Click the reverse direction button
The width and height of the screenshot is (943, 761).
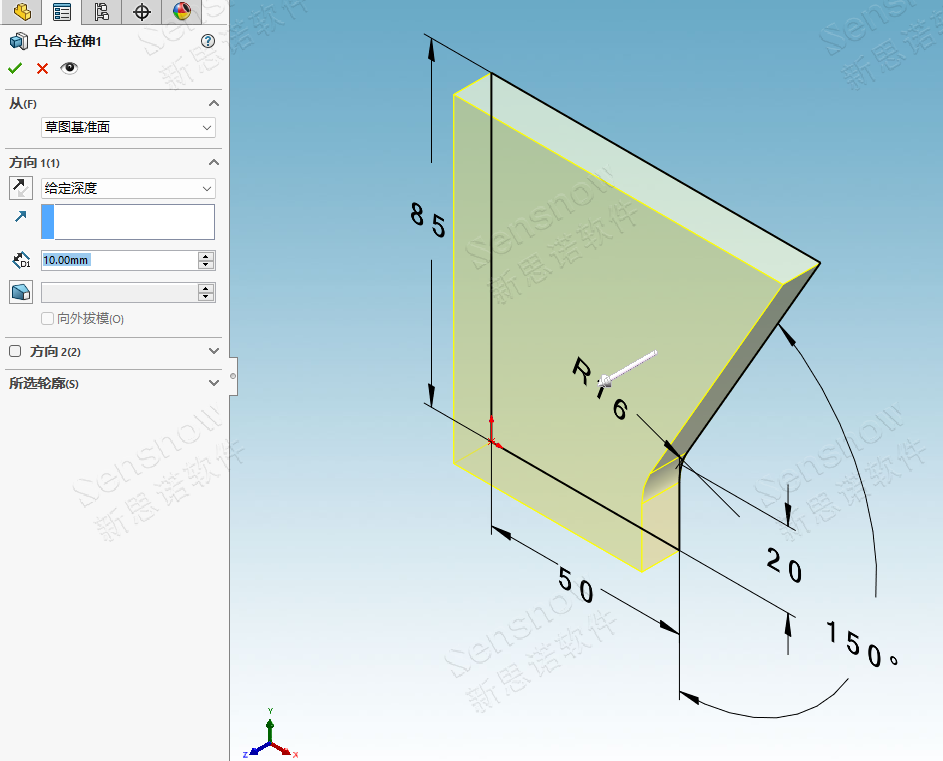(20, 187)
